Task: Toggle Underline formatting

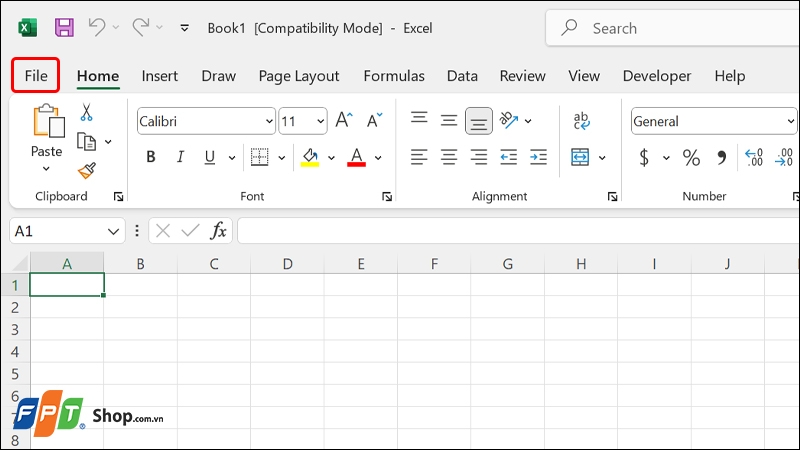Action: click(210, 157)
